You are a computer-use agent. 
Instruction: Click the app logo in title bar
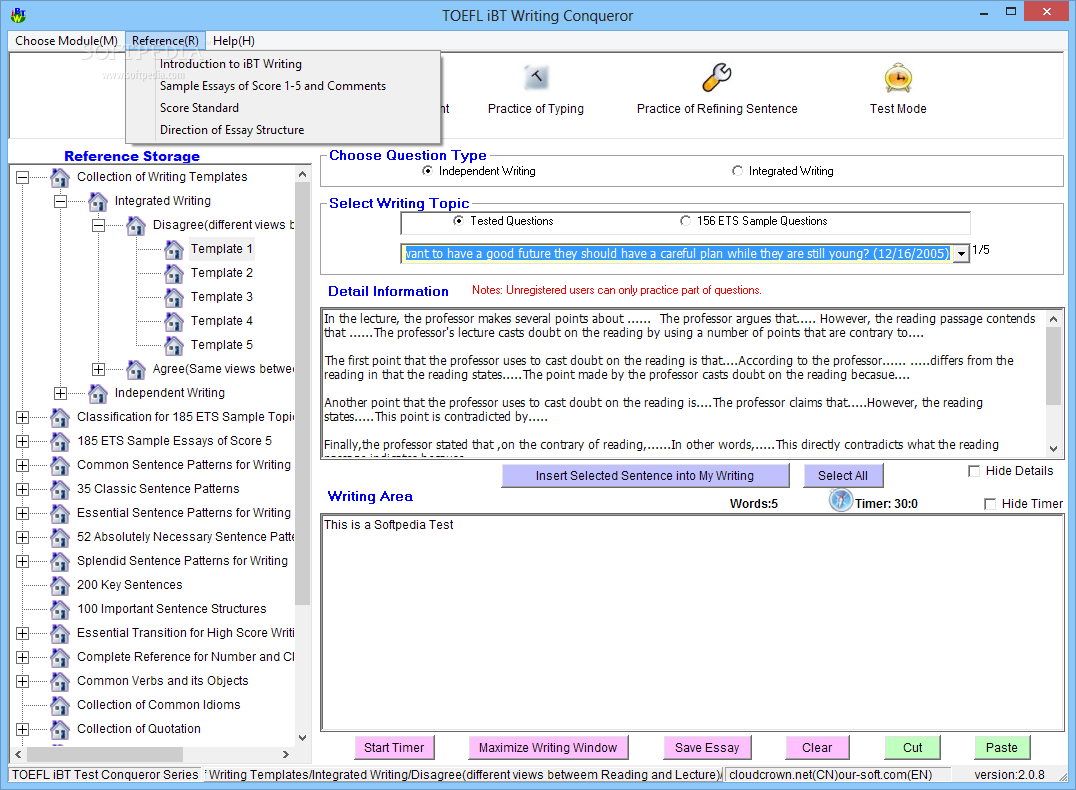[x=18, y=14]
